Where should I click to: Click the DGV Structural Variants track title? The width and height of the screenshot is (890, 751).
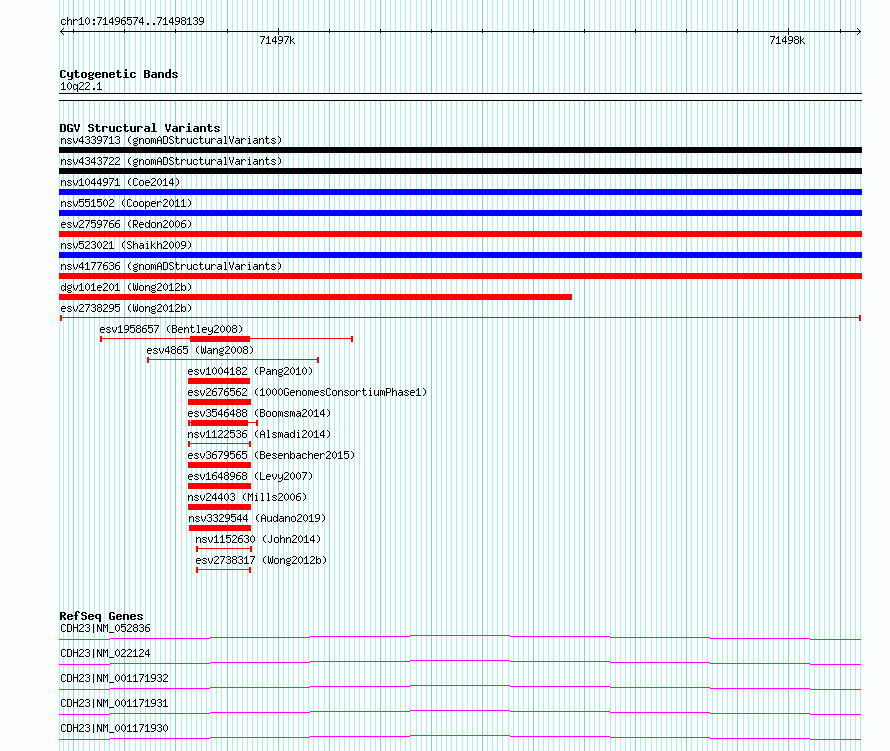[x=140, y=128]
